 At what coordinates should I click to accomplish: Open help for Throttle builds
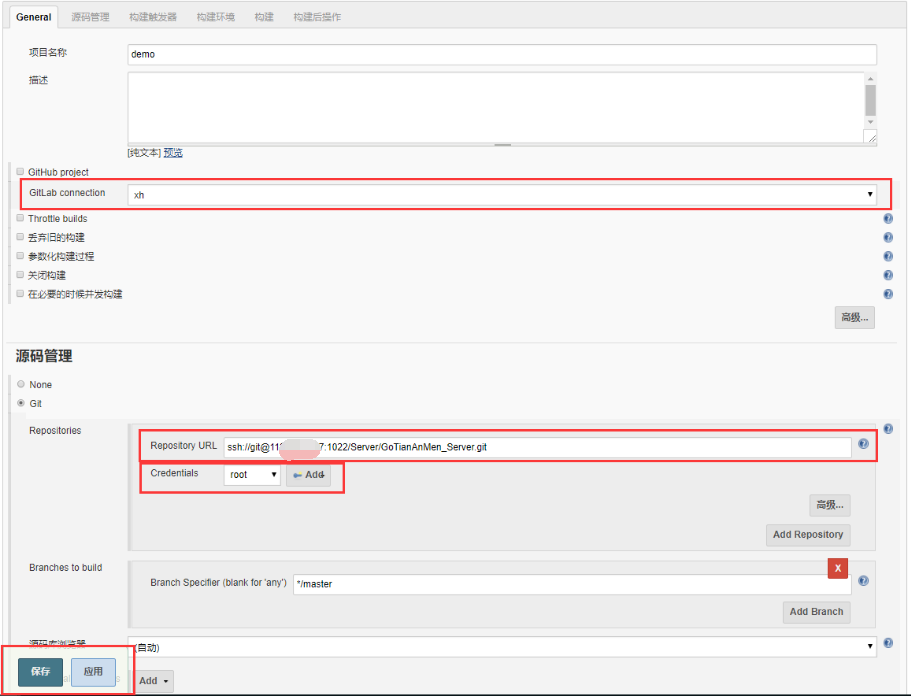tap(888, 219)
